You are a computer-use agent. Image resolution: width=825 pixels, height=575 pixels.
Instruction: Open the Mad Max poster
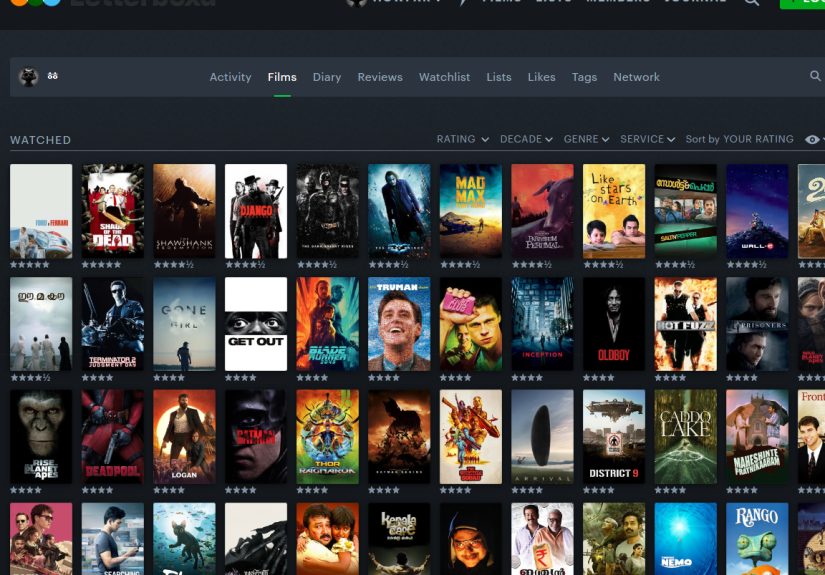[x=470, y=211]
